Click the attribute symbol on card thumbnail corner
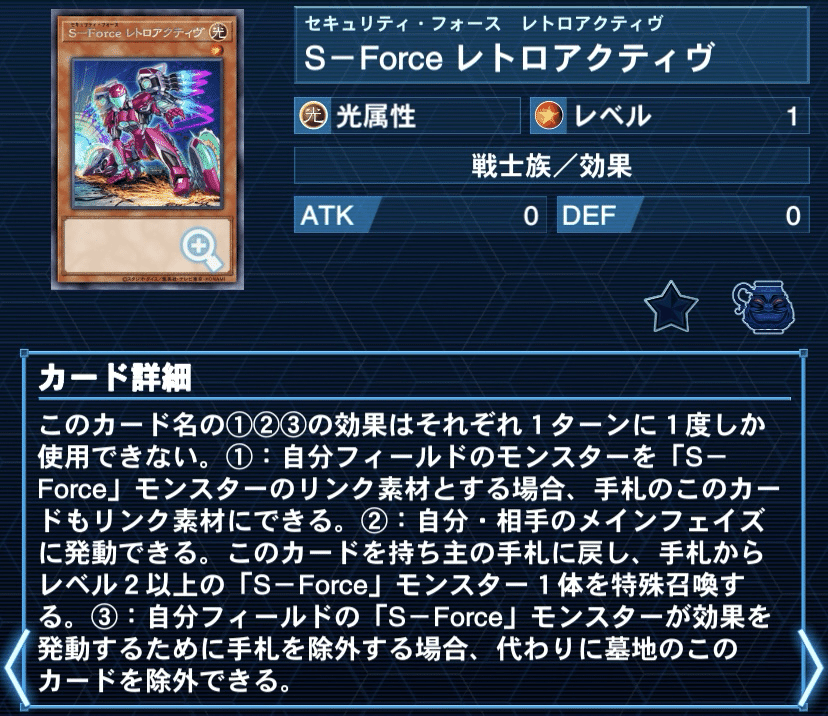Image resolution: width=828 pixels, height=716 pixels. pos(218,31)
